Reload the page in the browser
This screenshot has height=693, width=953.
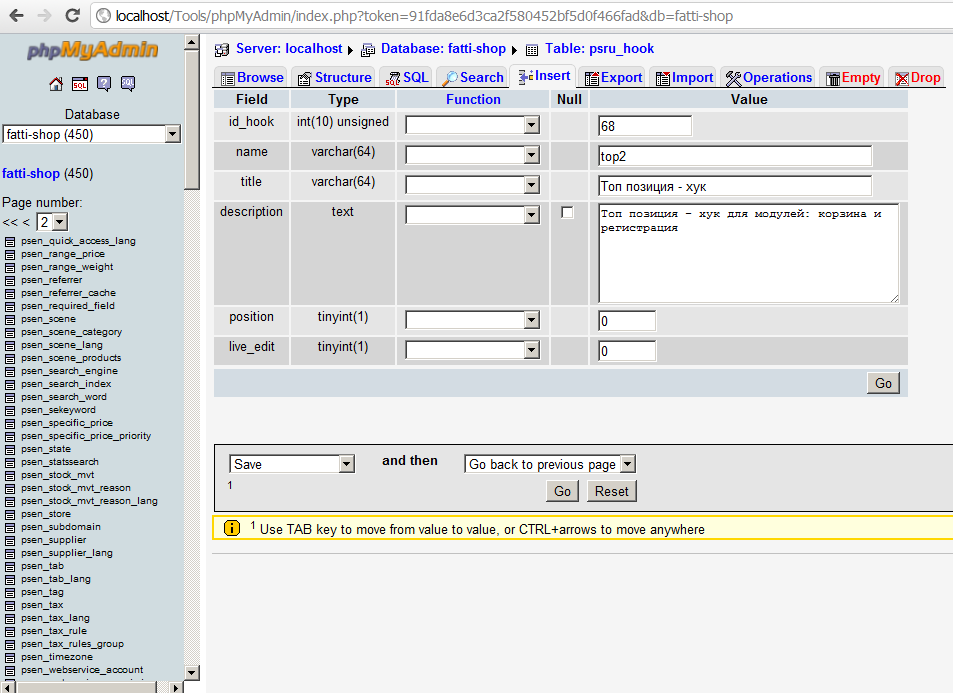[x=72, y=15]
